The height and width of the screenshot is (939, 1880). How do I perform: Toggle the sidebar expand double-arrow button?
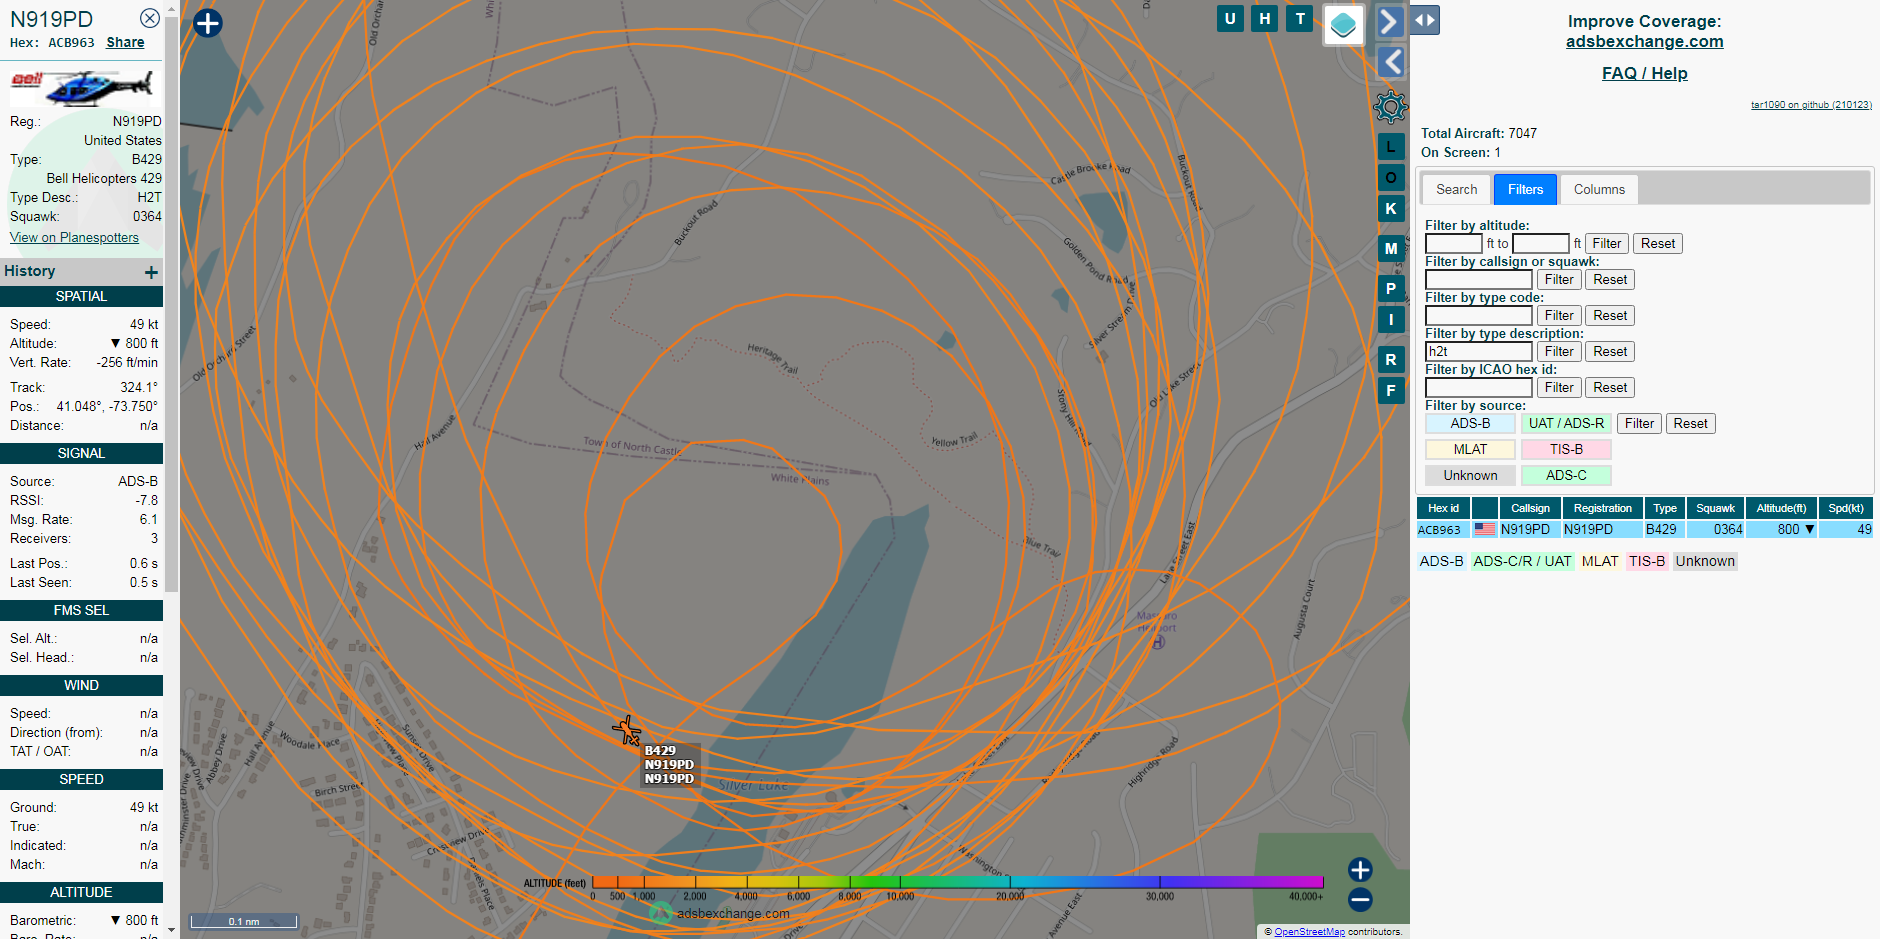(1425, 20)
